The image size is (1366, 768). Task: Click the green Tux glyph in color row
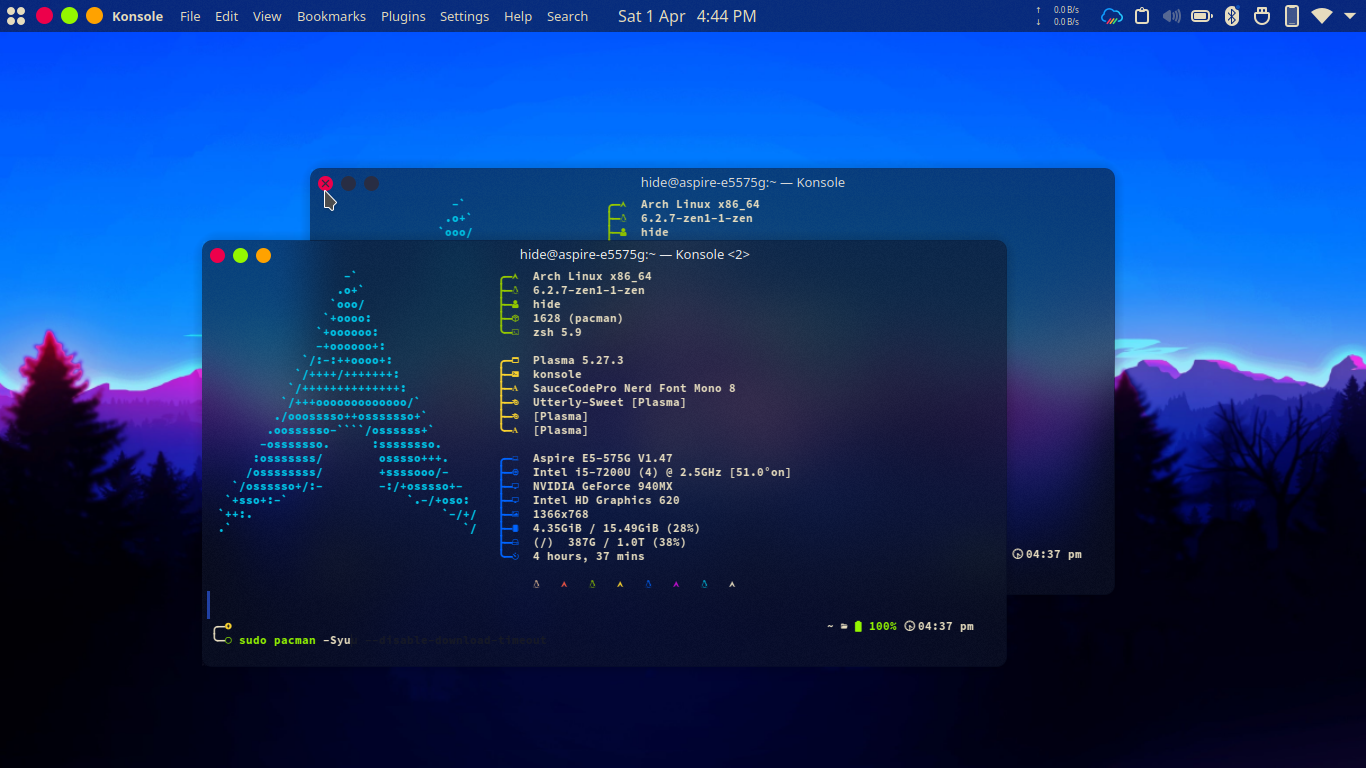tap(592, 584)
